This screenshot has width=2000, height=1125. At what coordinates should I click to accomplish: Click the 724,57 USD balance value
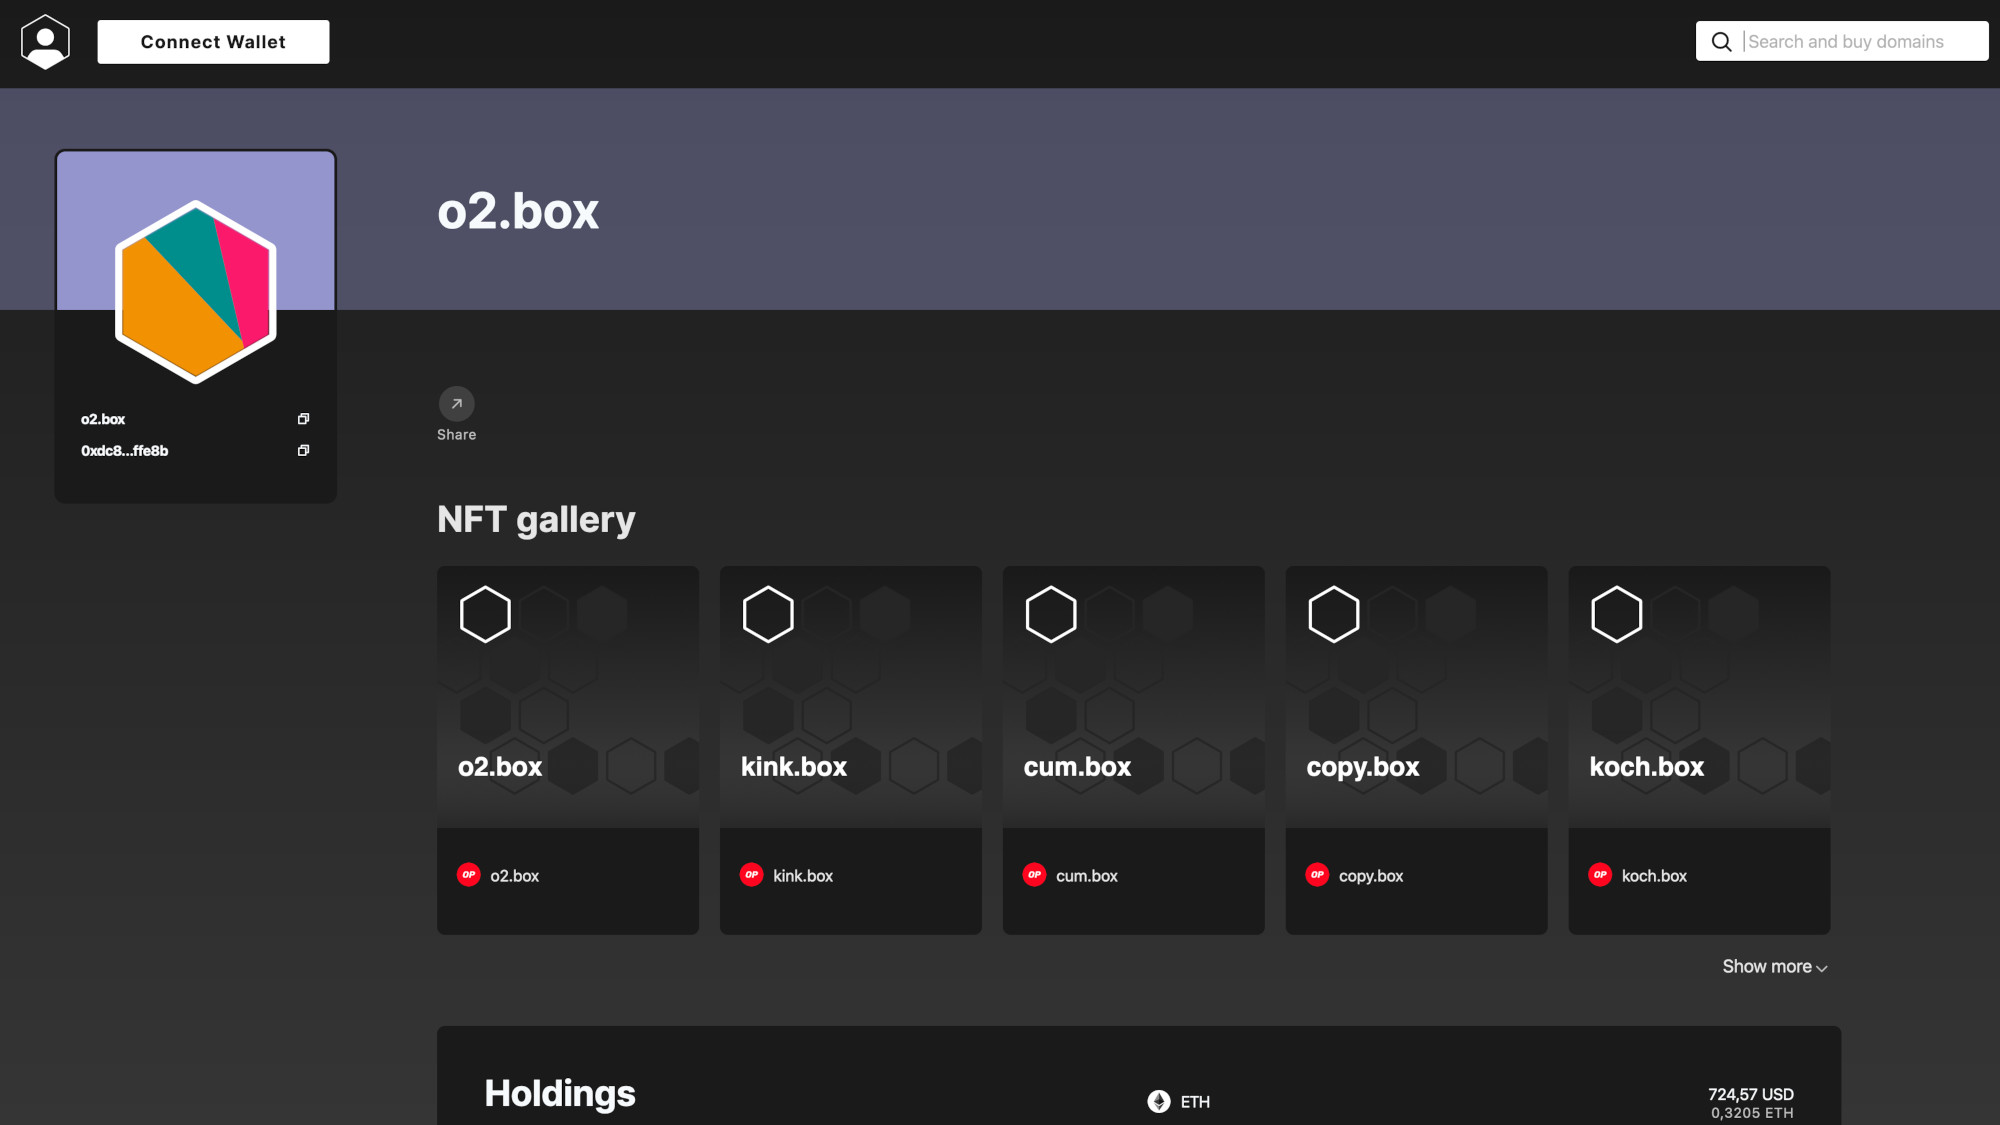click(1751, 1095)
